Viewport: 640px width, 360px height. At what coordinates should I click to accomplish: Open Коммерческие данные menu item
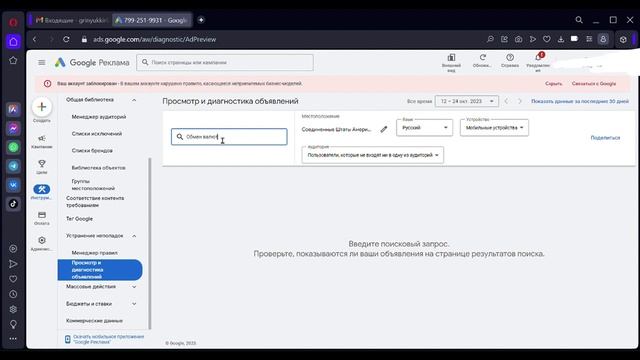coord(94,321)
